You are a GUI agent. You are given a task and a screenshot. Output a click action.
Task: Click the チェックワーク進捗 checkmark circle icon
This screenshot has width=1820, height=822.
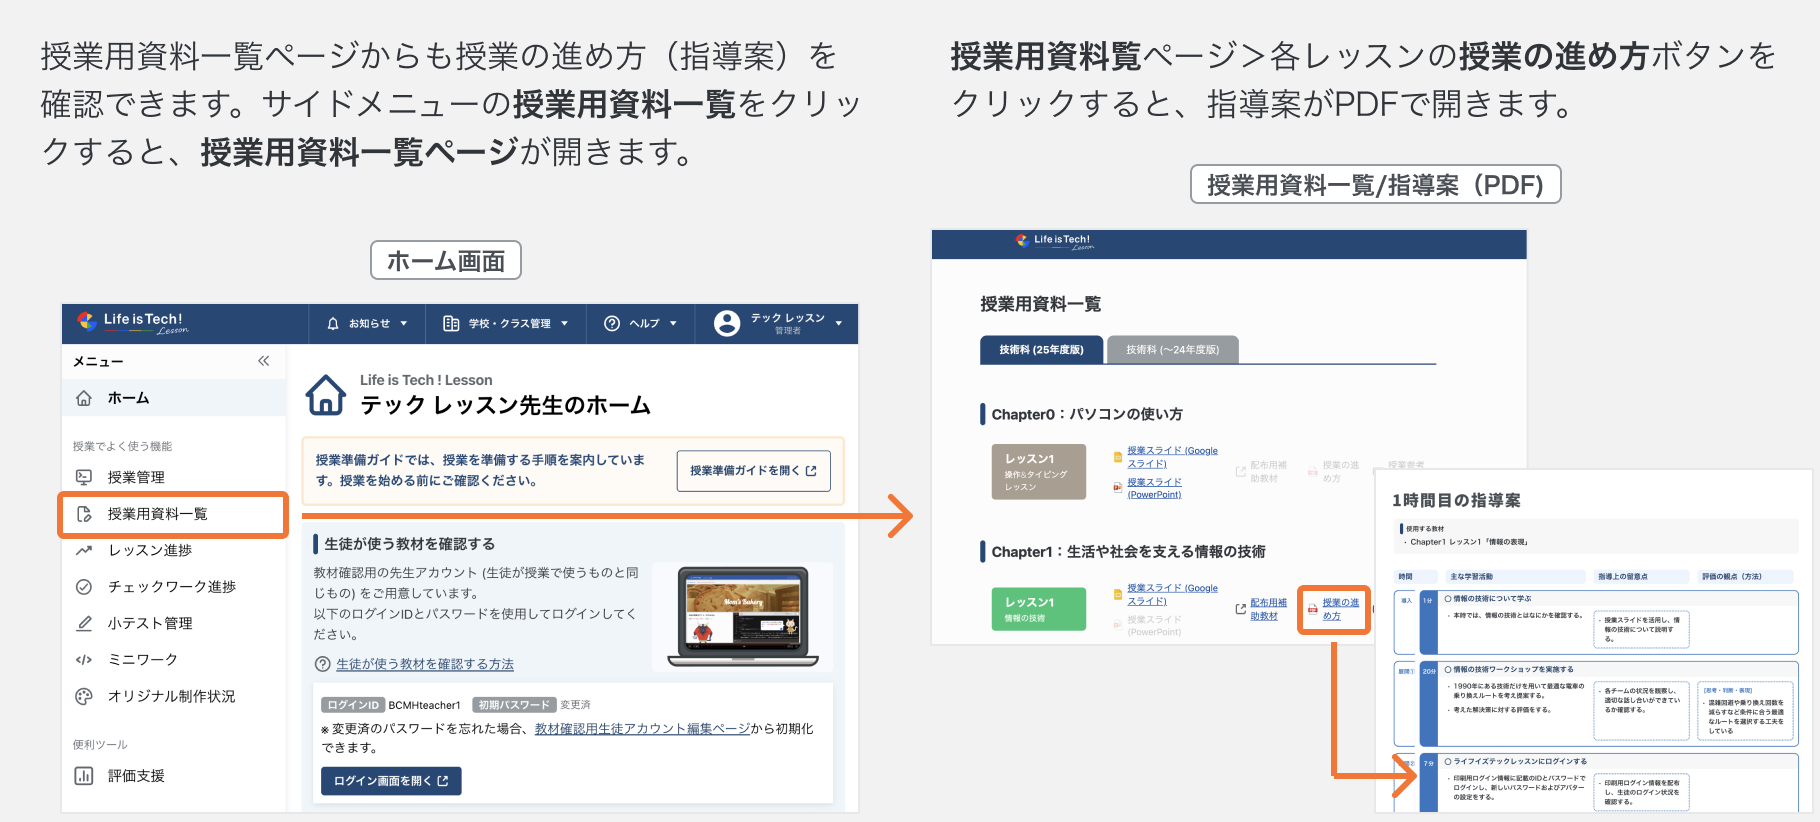[84, 587]
